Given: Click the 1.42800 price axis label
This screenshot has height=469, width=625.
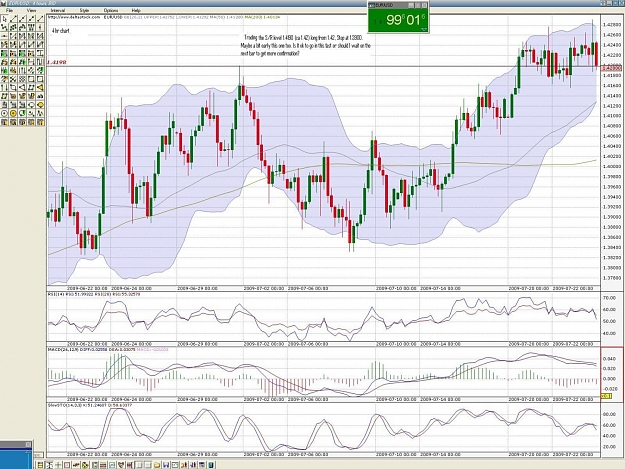Looking at the screenshot, I should [x=612, y=24].
